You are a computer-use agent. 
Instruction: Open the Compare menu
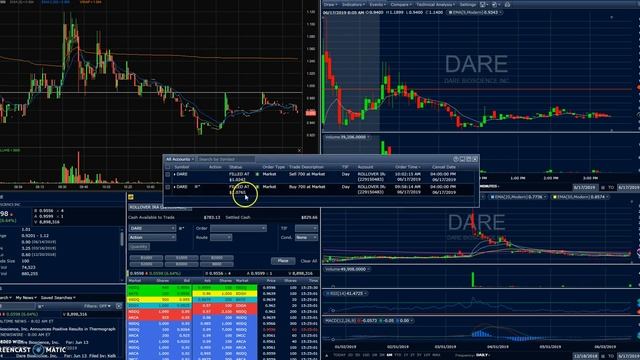tap(401, 4)
